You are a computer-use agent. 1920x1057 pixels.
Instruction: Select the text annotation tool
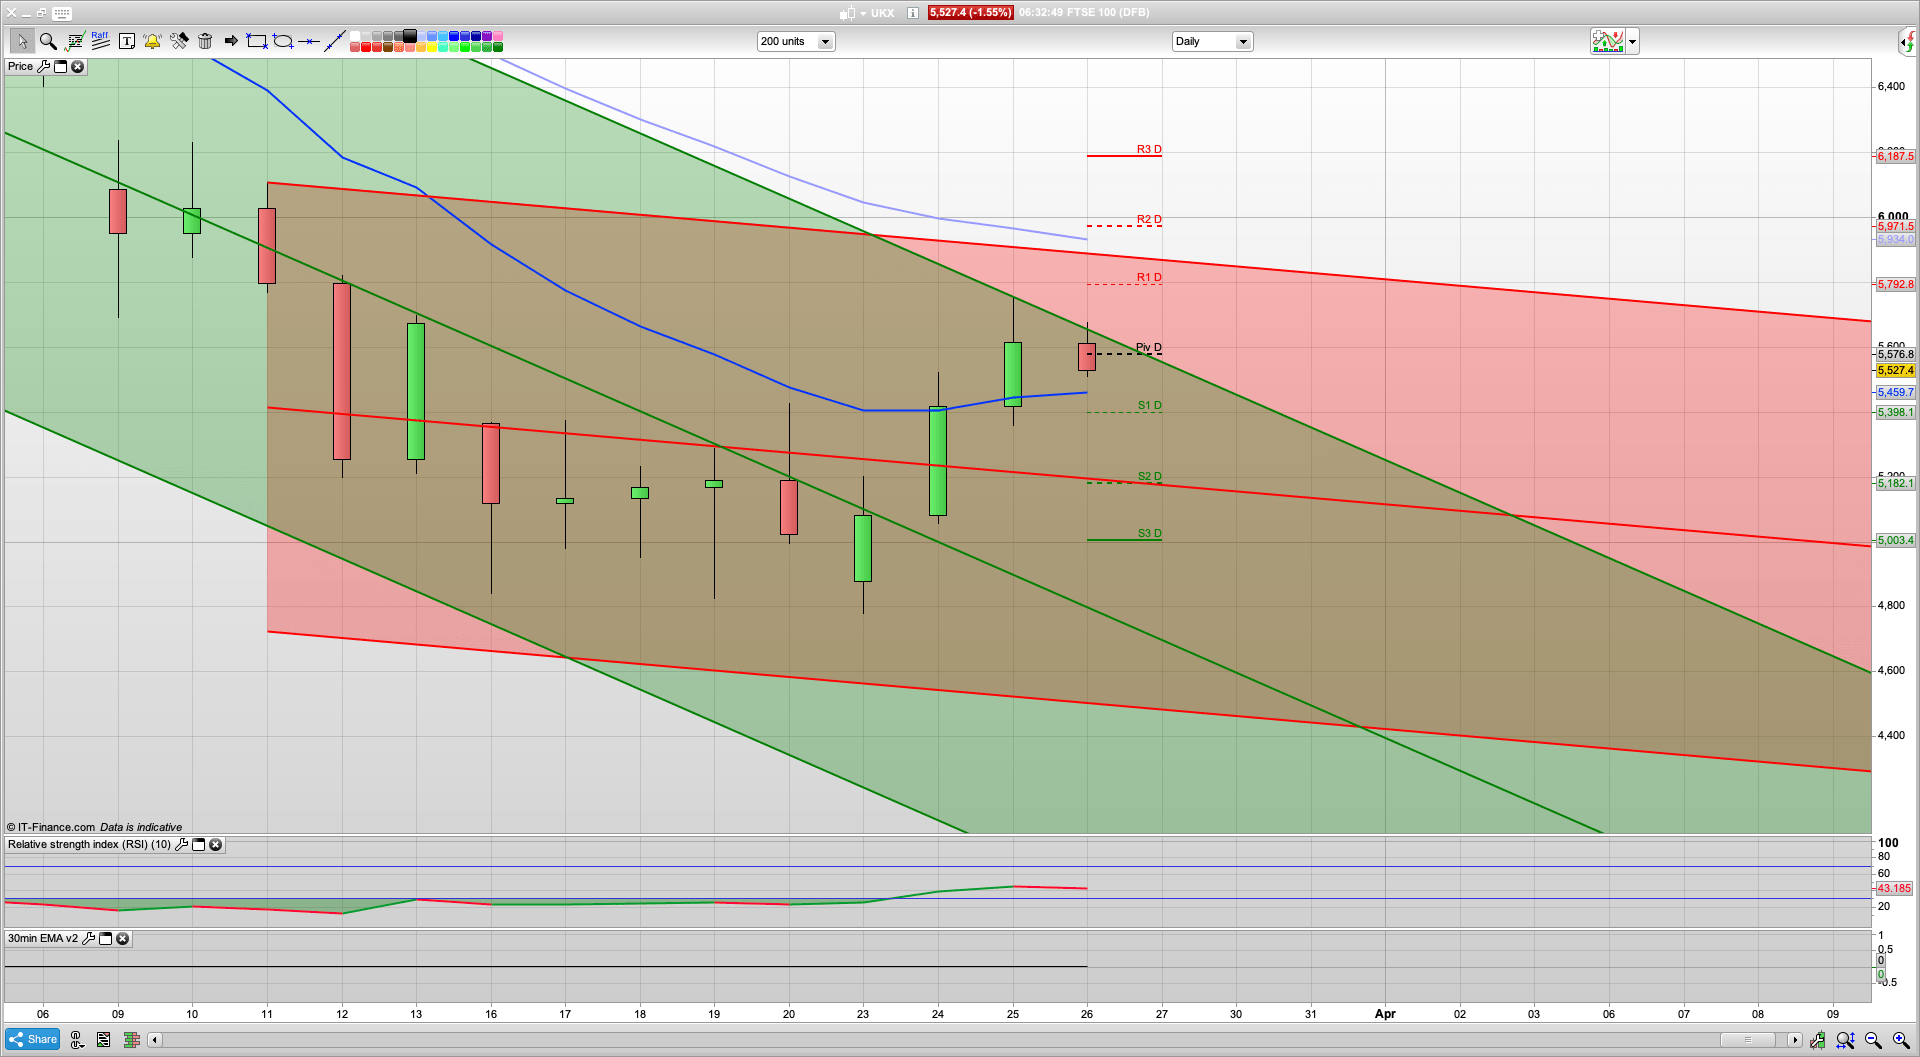127,41
